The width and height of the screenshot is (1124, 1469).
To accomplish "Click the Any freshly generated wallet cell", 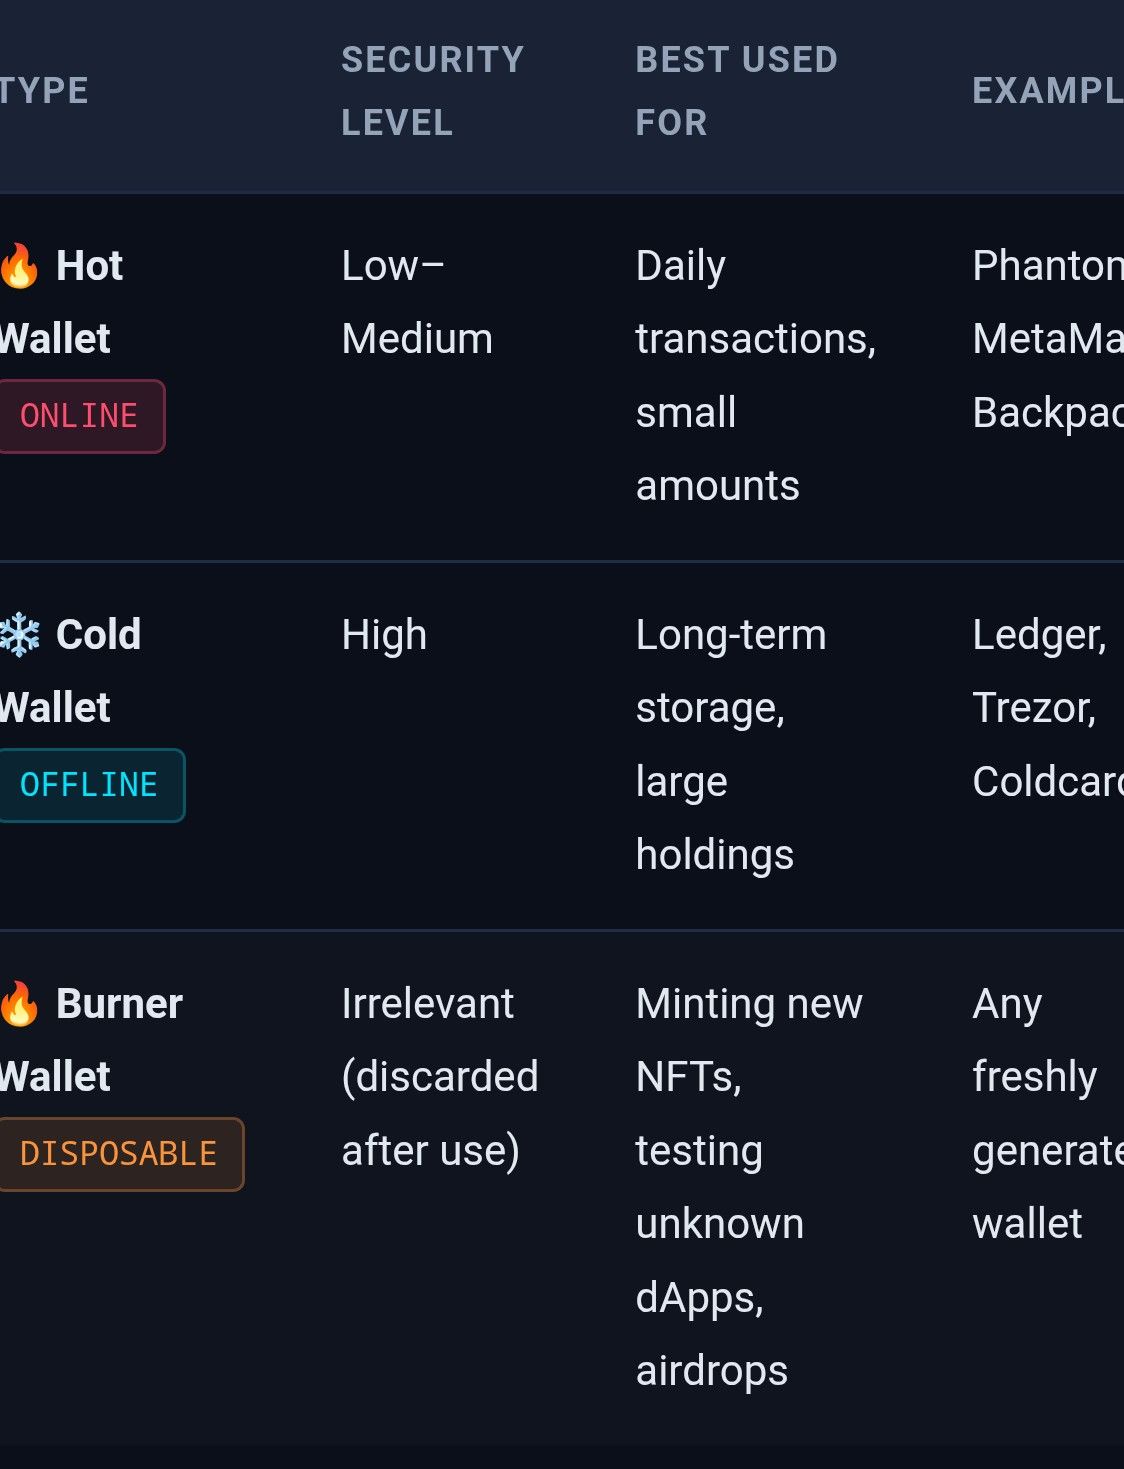I will 1047,1114.
